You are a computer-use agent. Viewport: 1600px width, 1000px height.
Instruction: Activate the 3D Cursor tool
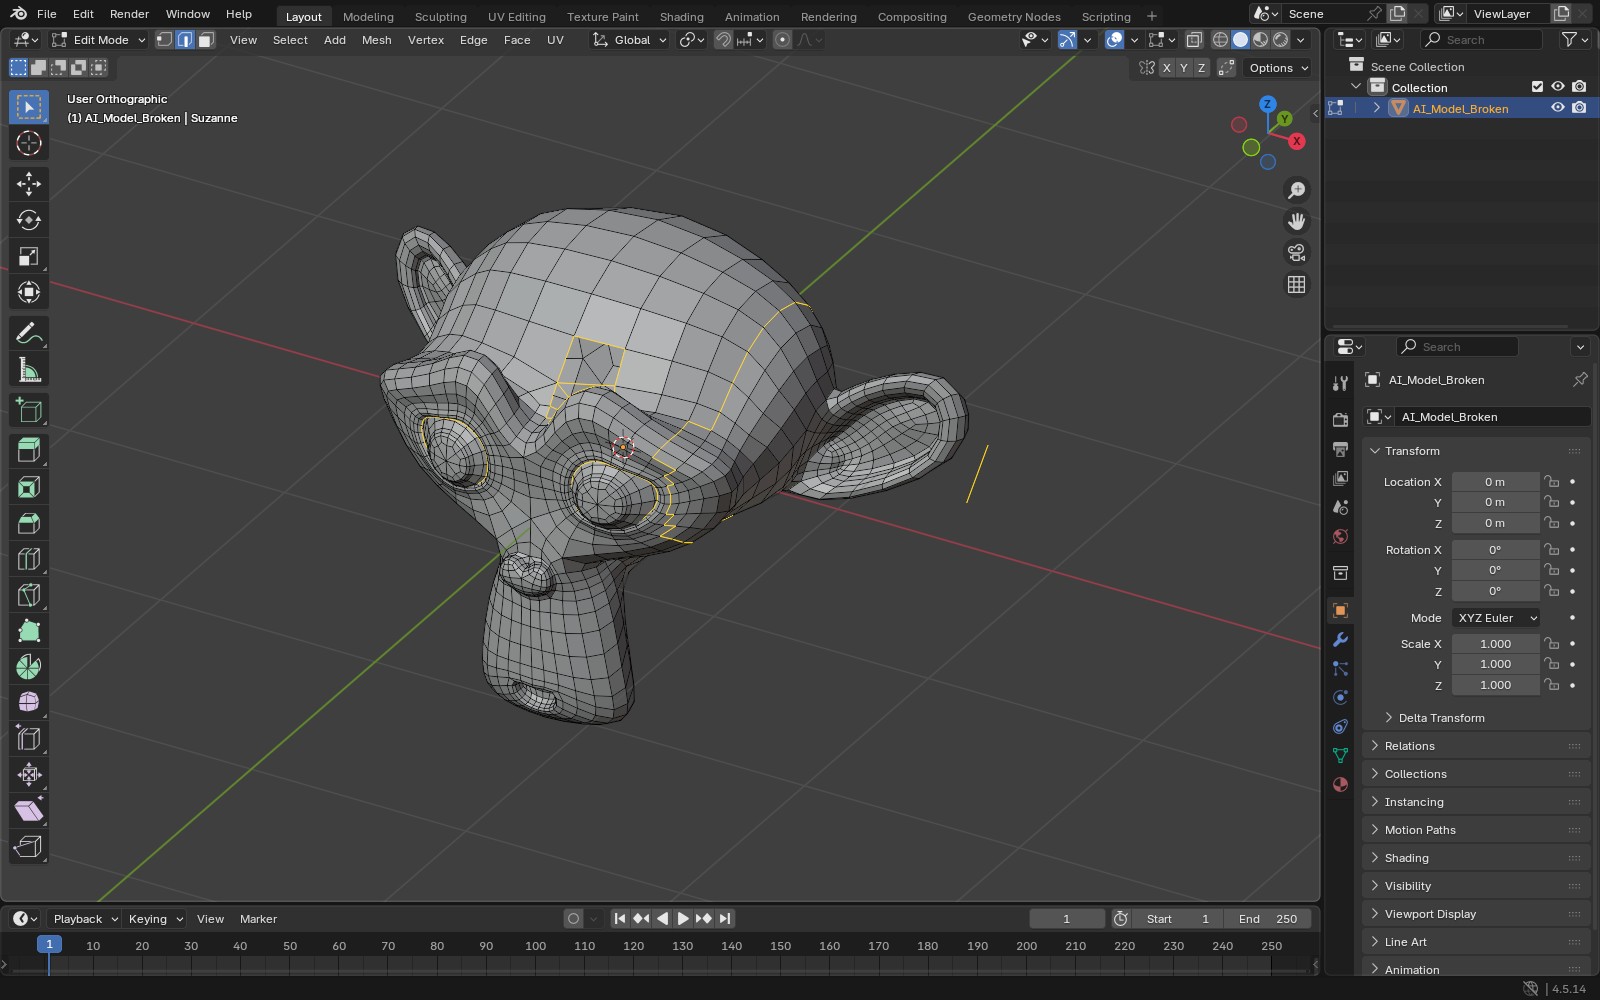pyautogui.click(x=29, y=143)
